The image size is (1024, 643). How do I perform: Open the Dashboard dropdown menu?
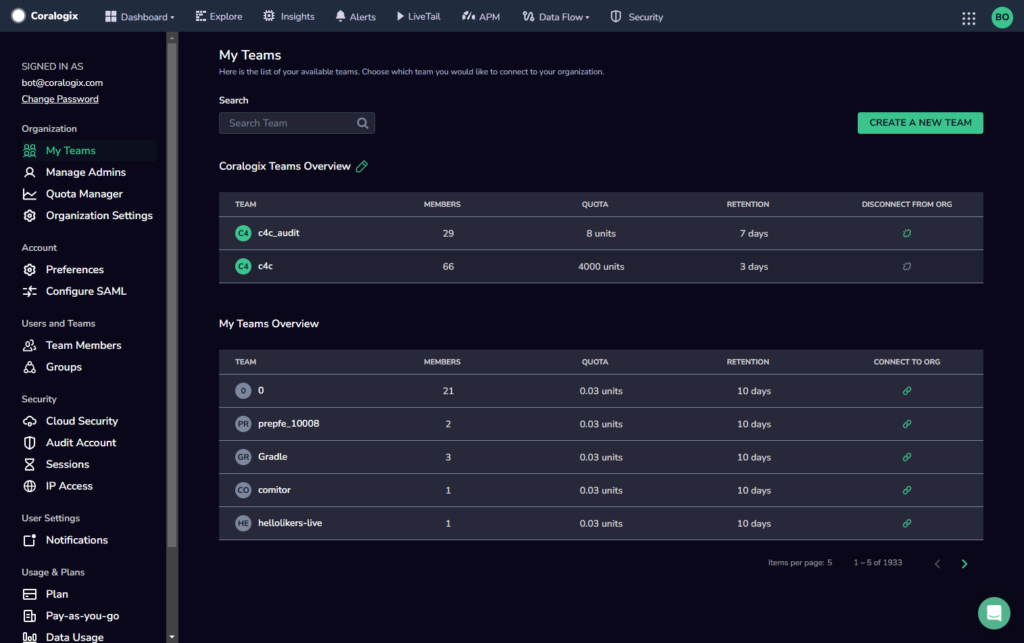pyautogui.click(x=140, y=17)
